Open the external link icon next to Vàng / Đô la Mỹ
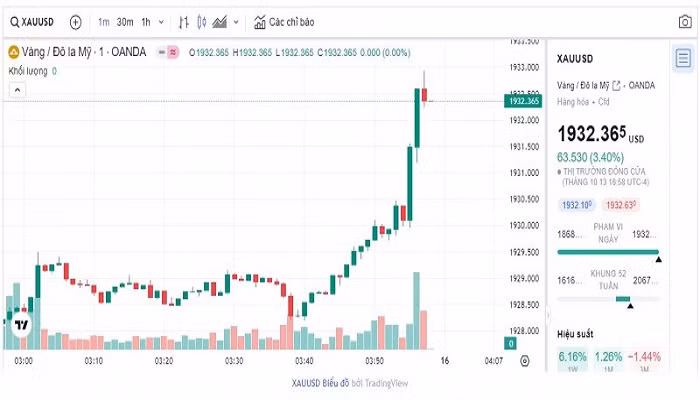The height and width of the screenshot is (400, 700). coord(616,85)
